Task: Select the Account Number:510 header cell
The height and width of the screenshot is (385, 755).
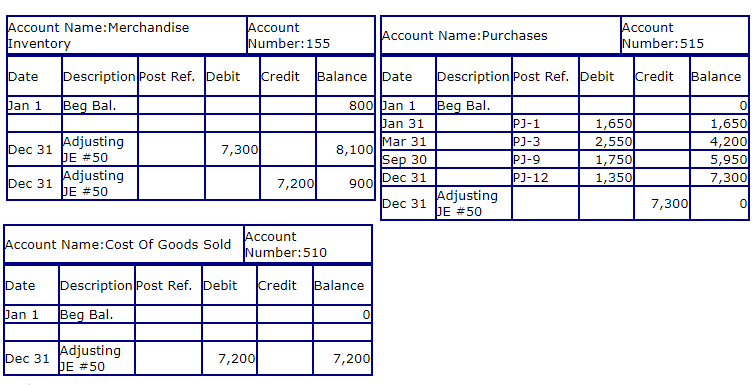Action: coord(308,244)
